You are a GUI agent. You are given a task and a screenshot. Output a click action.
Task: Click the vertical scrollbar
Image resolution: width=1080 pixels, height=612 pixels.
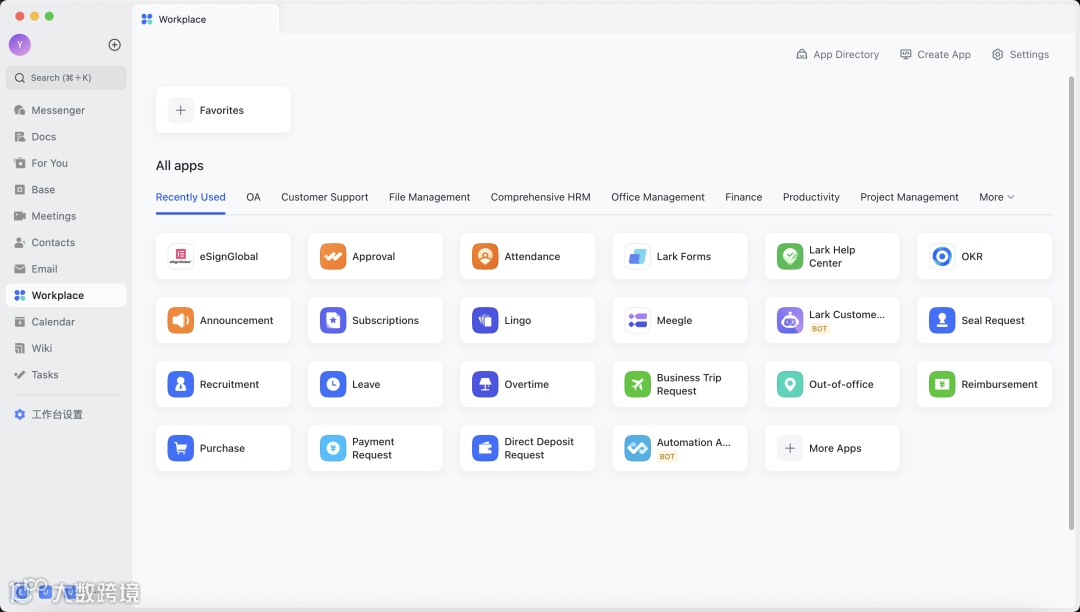1071,303
